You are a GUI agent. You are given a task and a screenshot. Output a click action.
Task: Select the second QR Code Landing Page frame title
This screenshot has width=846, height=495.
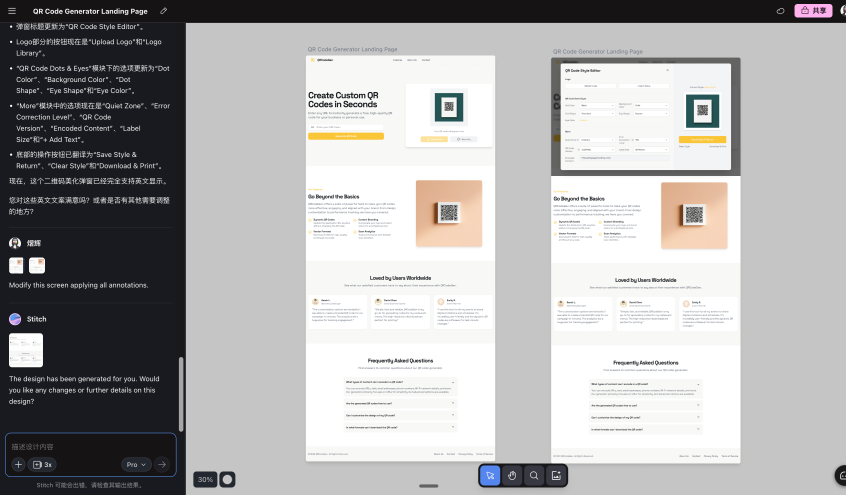click(x=596, y=51)
